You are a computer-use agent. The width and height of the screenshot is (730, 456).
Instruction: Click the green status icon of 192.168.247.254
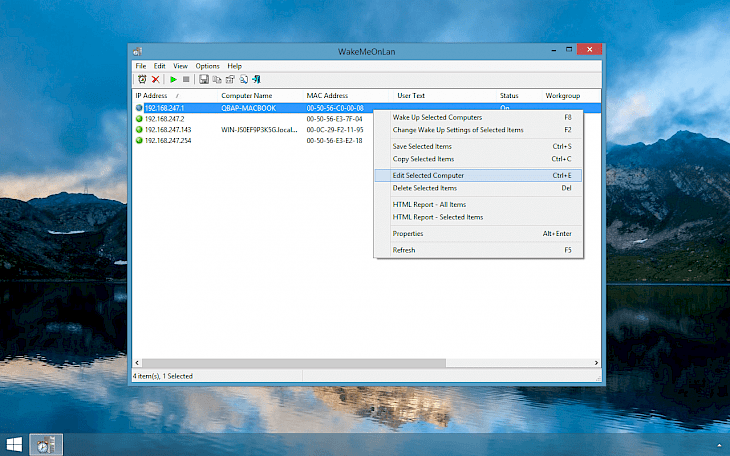point(139,140)
